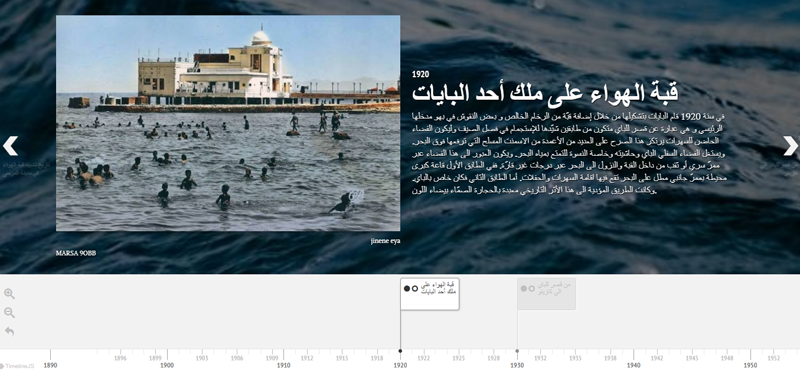The width and height of the screenshot is (800, 384).
Task: Click the 1940 label on the time axis
Action: (634, 365)
